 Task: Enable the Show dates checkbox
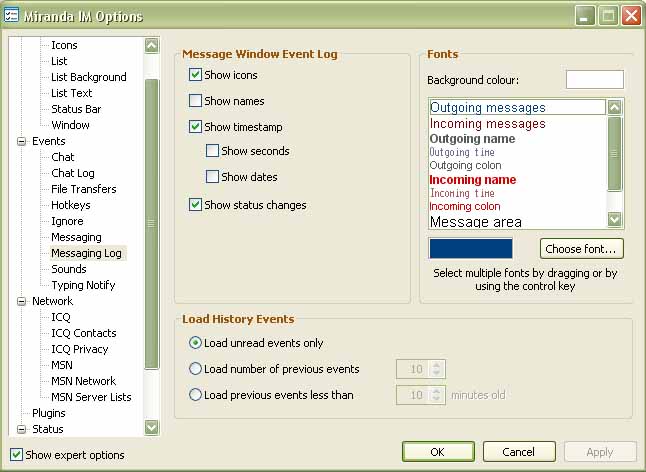(212, 177)
